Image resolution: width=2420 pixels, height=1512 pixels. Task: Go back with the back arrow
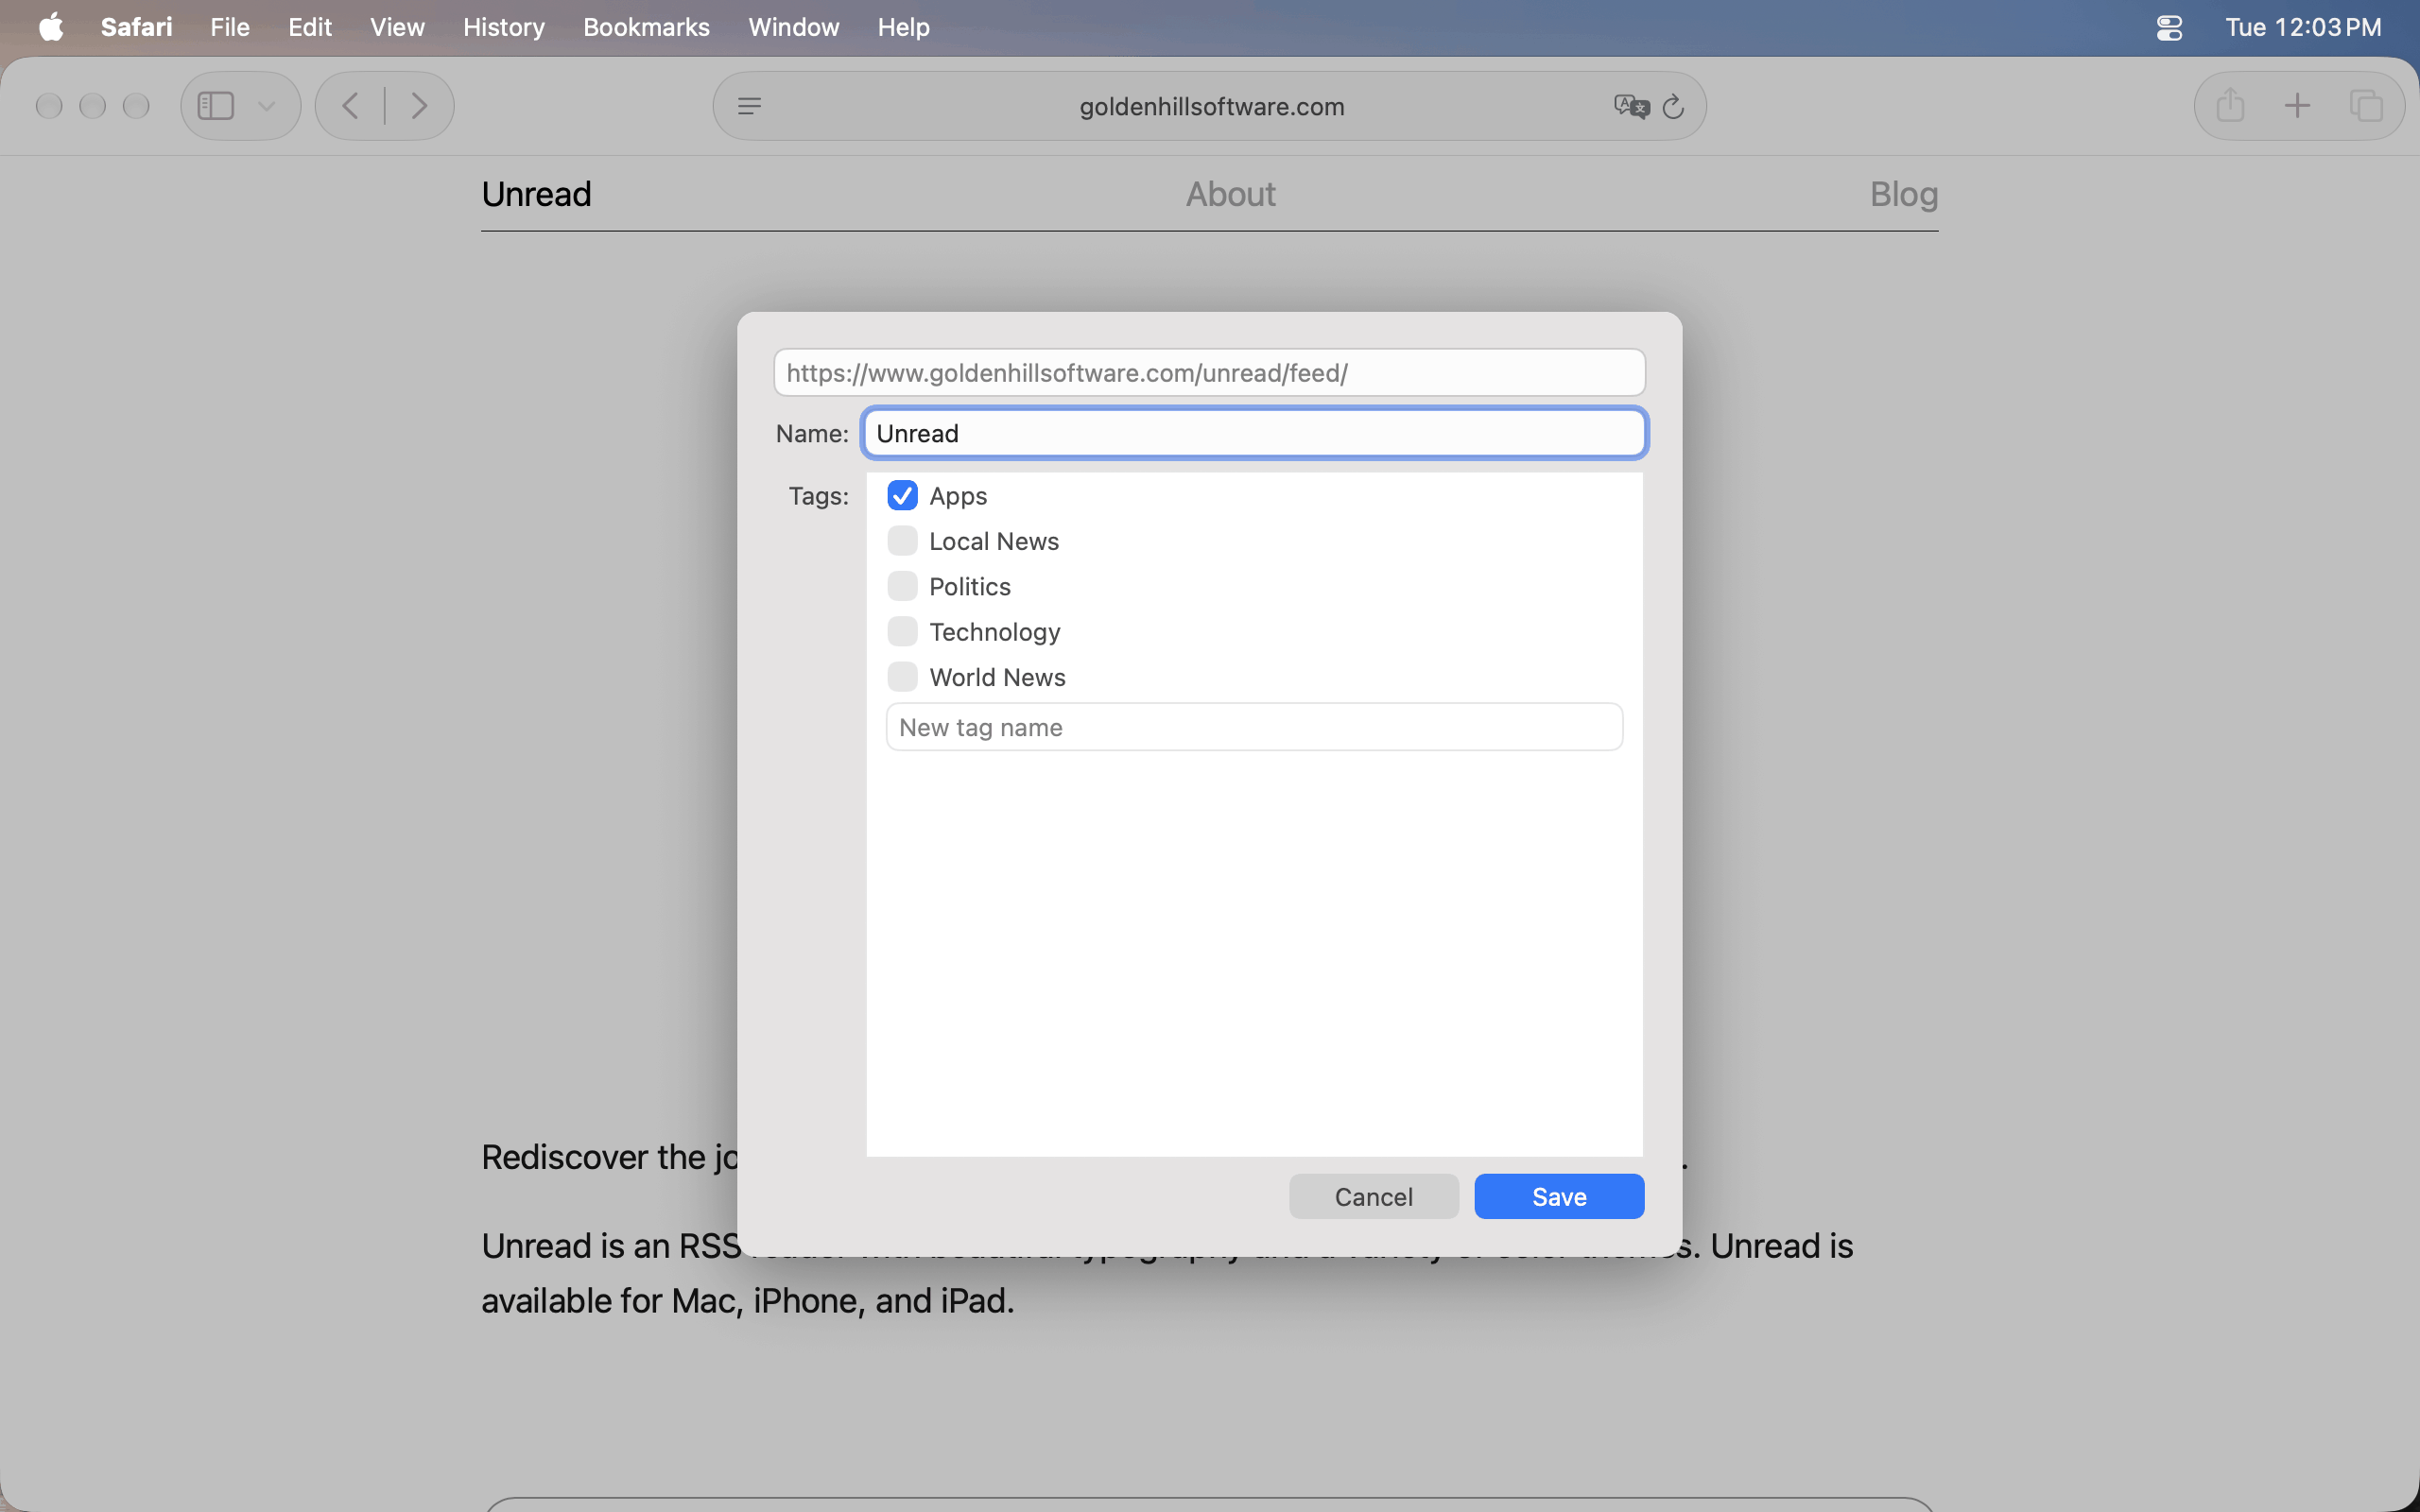tap(350, 106)
